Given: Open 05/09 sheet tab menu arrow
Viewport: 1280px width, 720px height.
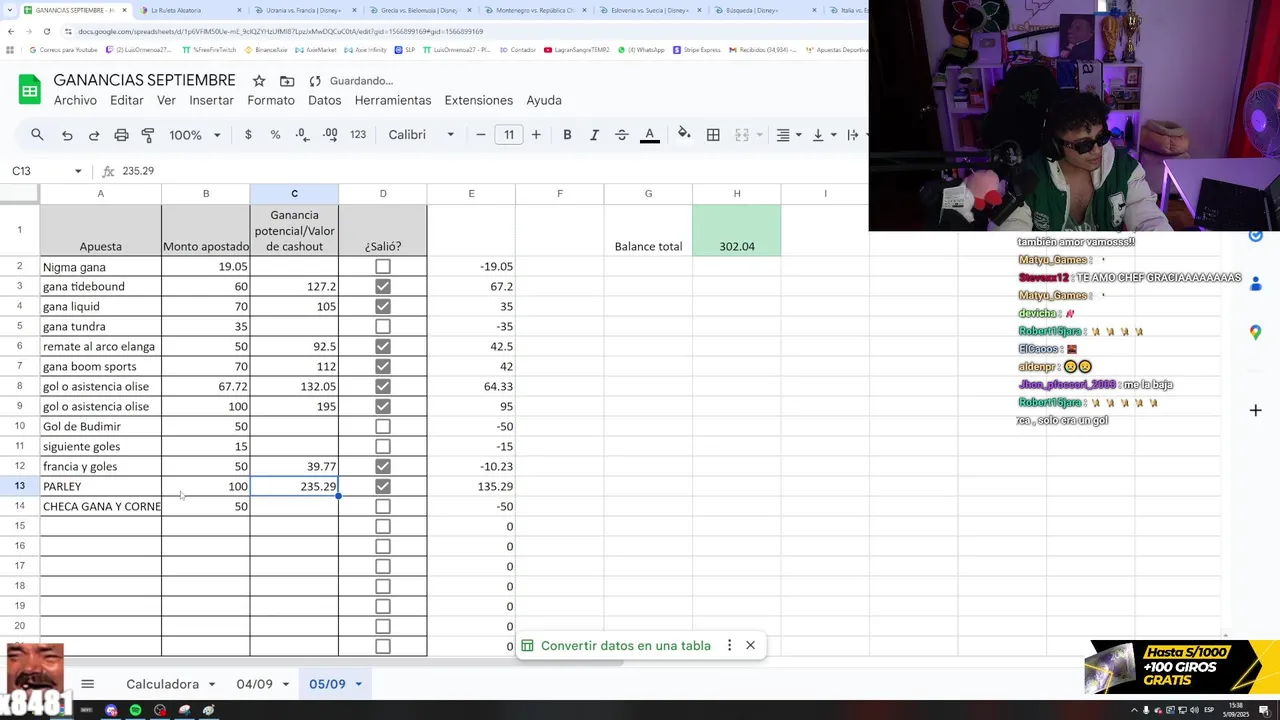Looking at the screenshot, I should (358, 685).
